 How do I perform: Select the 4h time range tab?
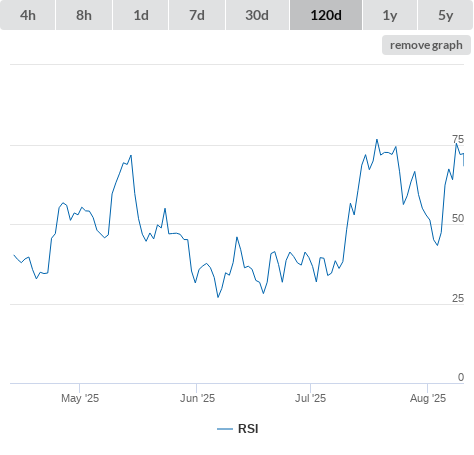[x=28, y=15]
